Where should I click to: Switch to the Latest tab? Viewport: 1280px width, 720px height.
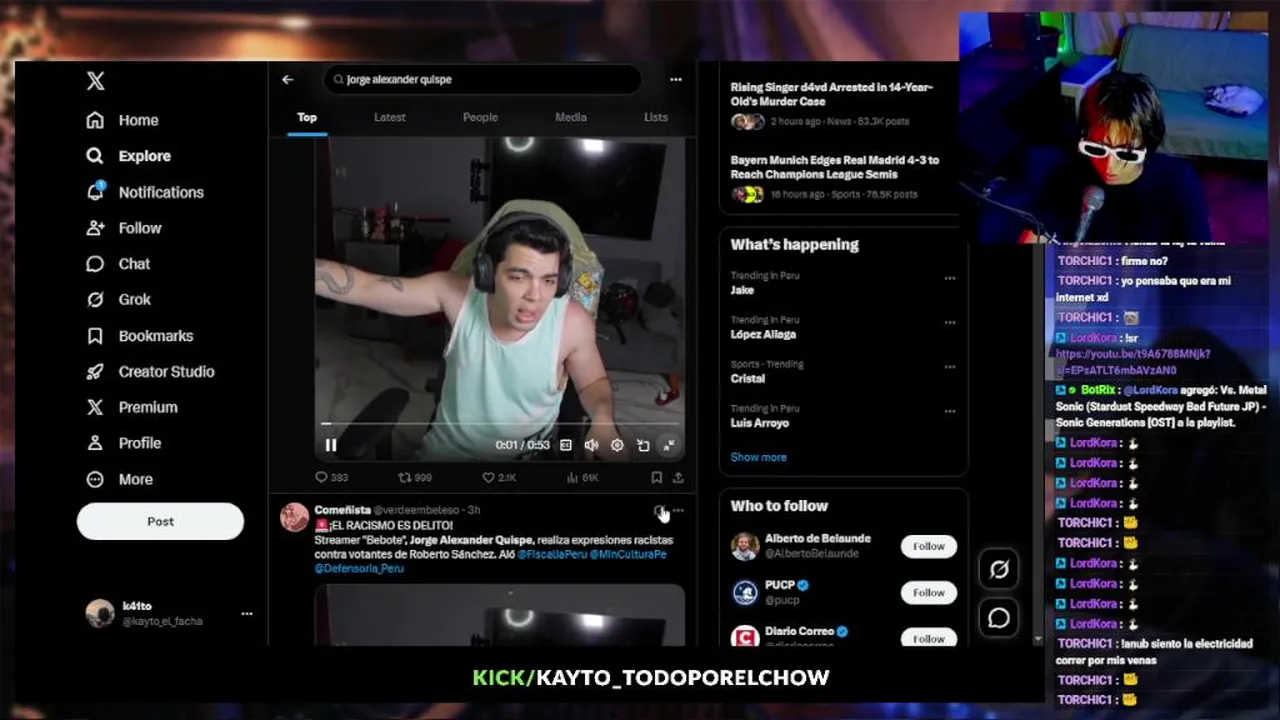390,117
